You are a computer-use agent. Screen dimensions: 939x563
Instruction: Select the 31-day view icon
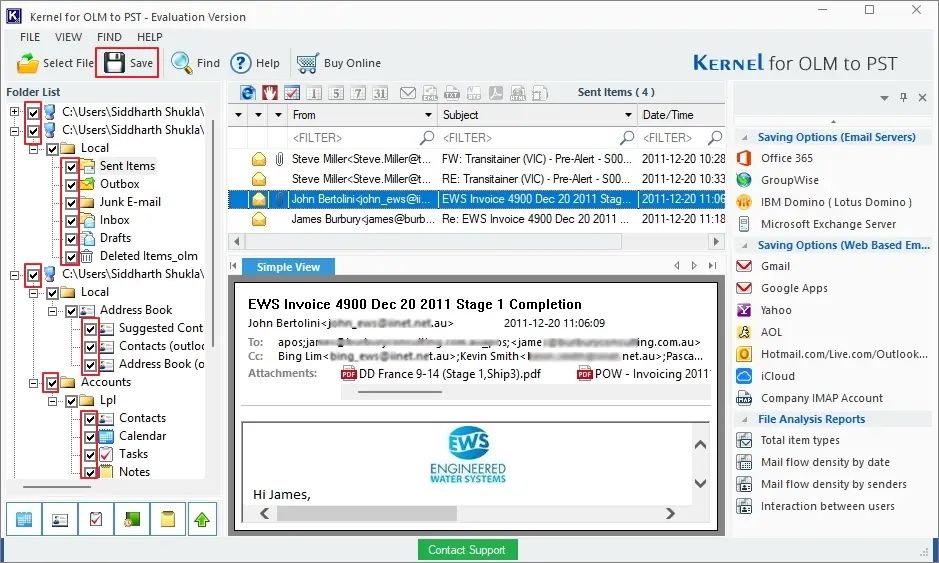(380, 93)
